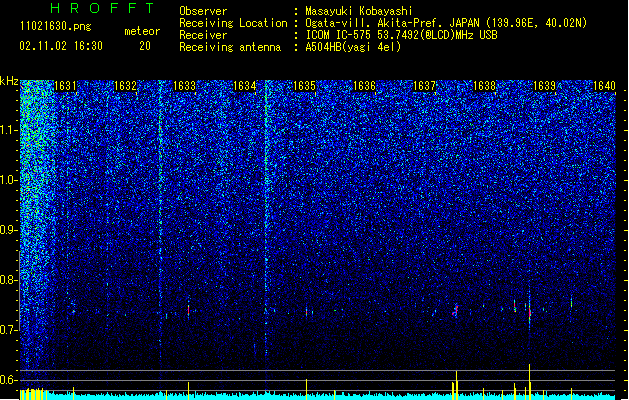Click the 1635 time marker
629x400 pixels.
(x=304, y=86)
